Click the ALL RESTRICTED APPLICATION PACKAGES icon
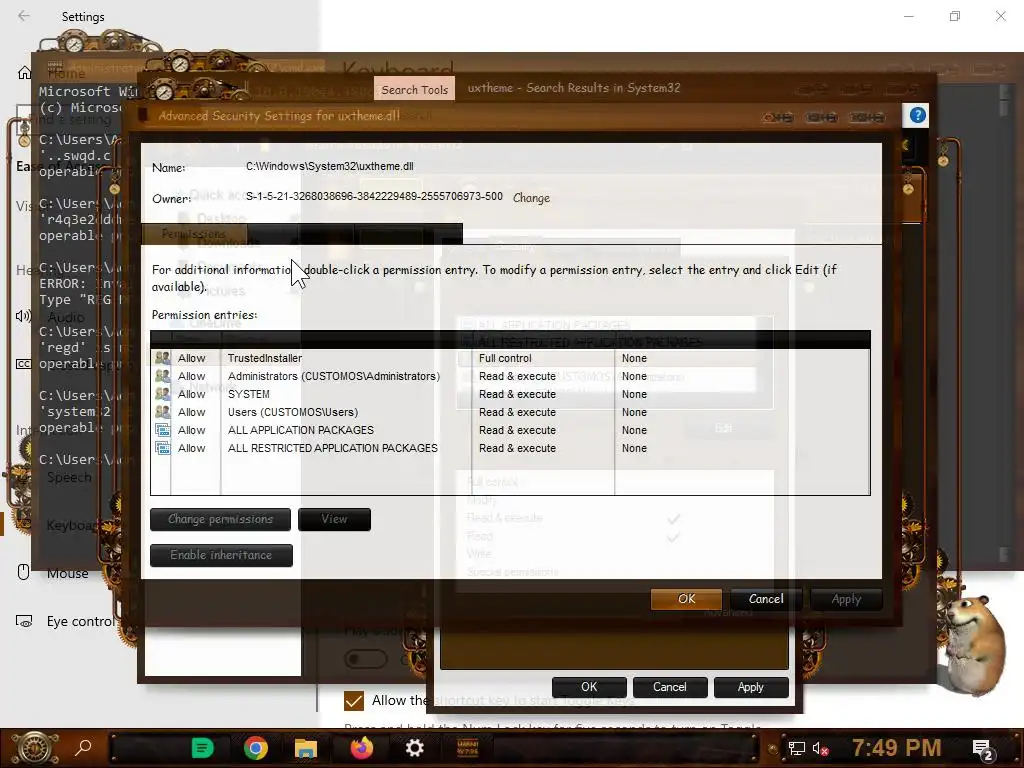 tap(163, 448)
